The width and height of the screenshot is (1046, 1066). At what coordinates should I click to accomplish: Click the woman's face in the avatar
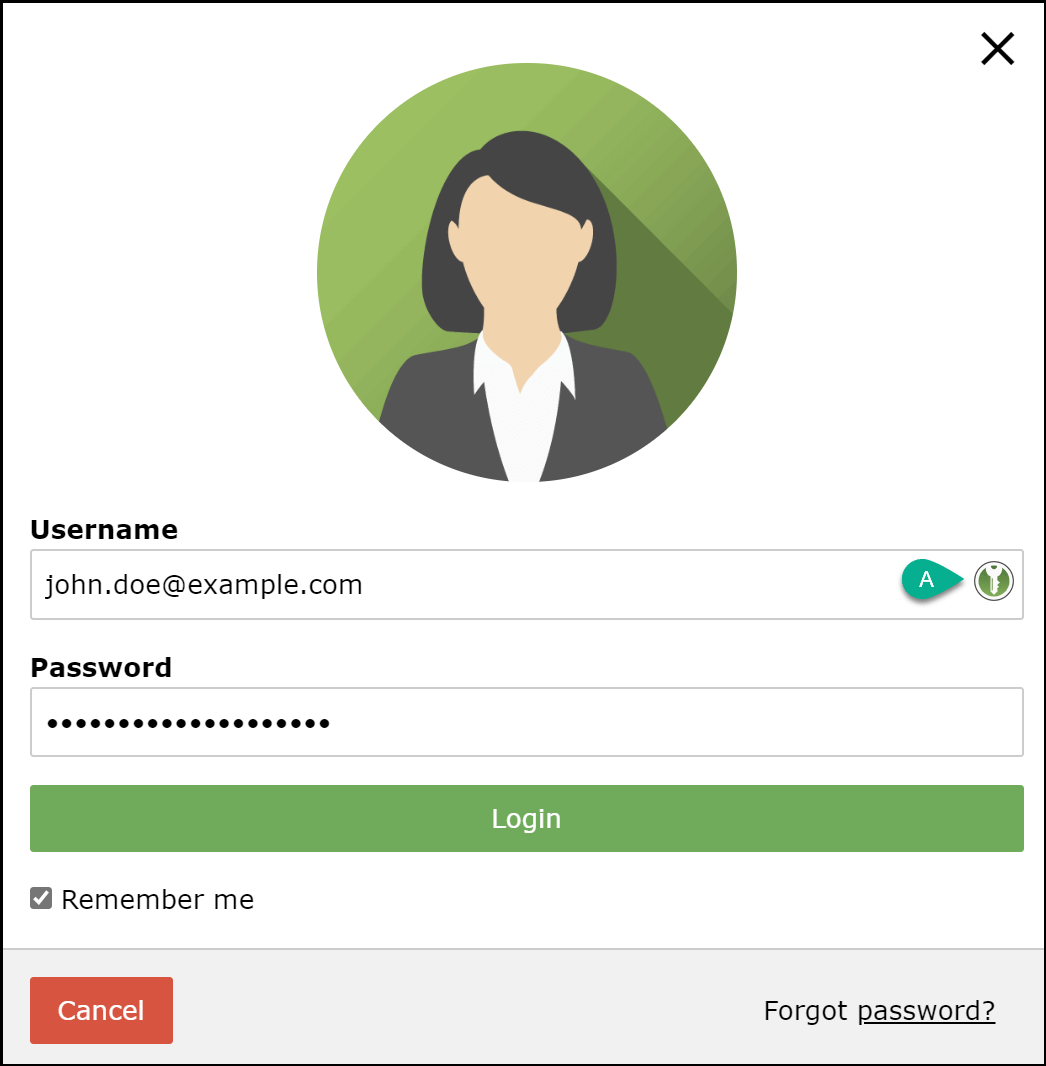tap(520, 245)
